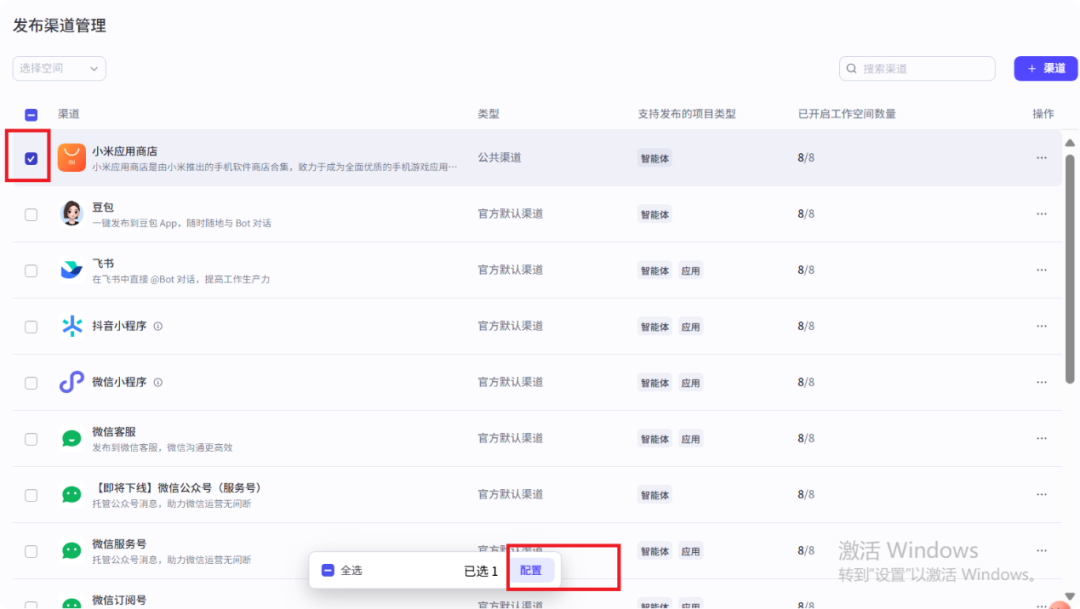
Task: Click the blue ＋渠道 add button
Action: tap(1046, 68)
